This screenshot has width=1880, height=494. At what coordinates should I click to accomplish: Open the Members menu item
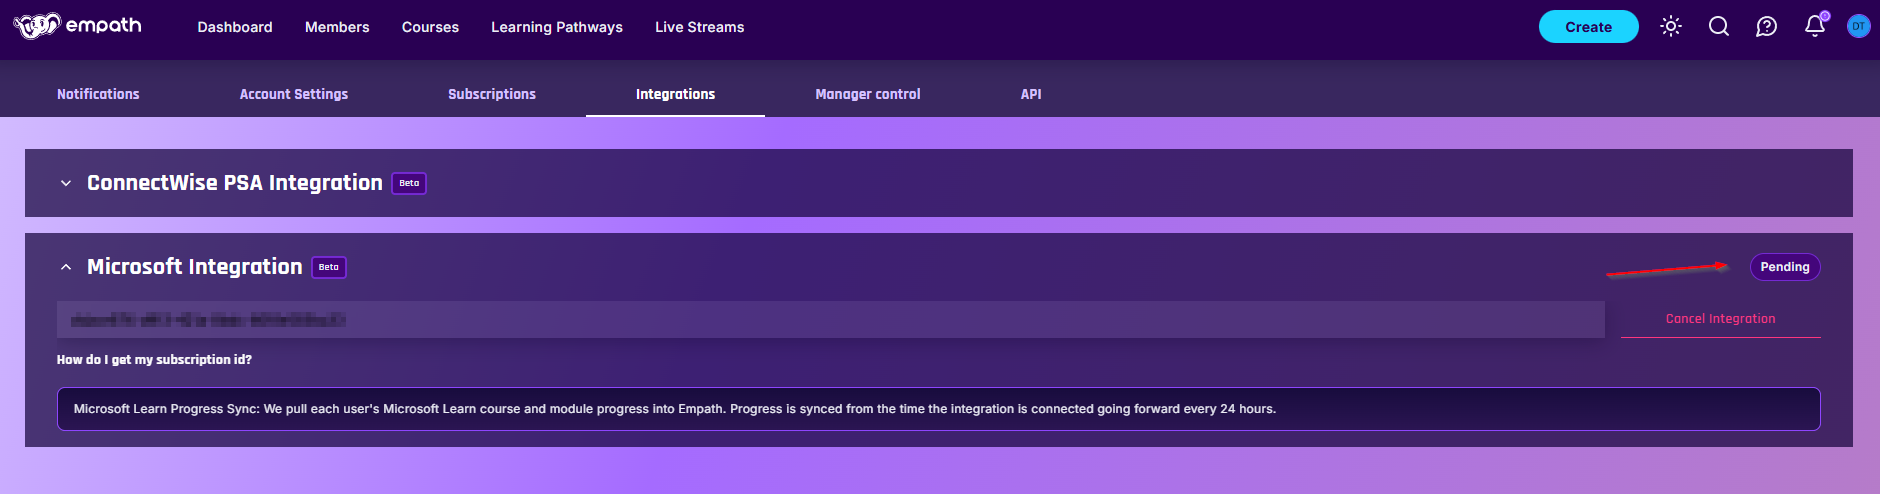337,27
